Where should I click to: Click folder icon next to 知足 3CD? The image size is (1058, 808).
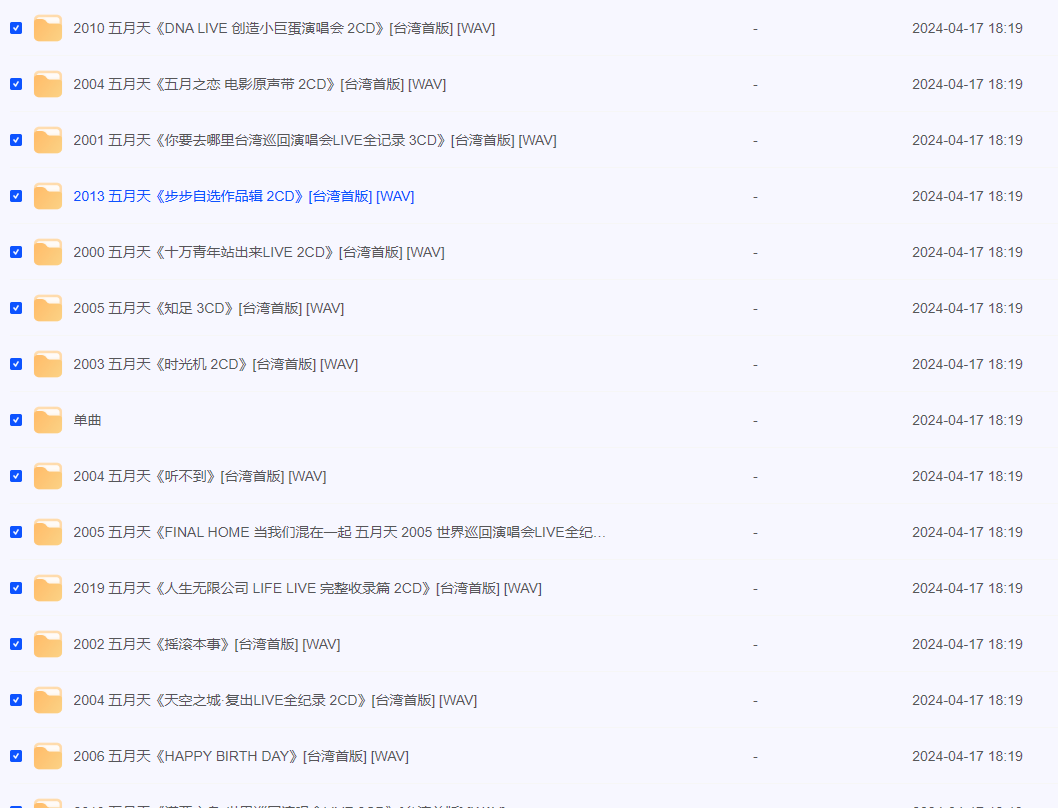tap(48, 309)
